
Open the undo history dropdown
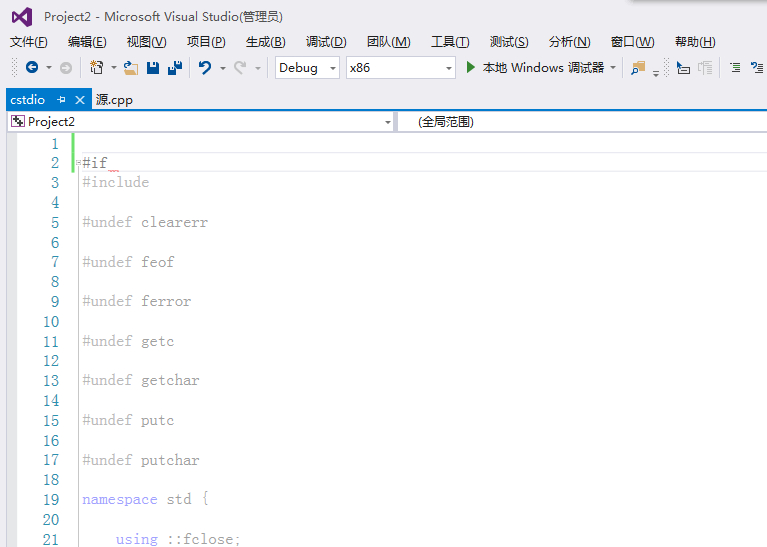click(223, 68)
